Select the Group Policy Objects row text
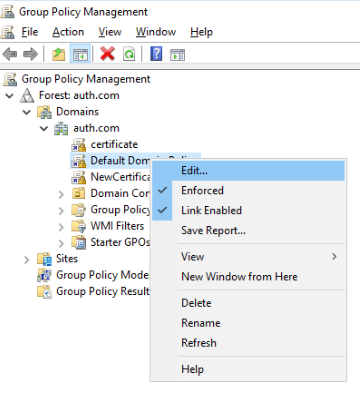This screenshot has height=397, width=360. 120,210
